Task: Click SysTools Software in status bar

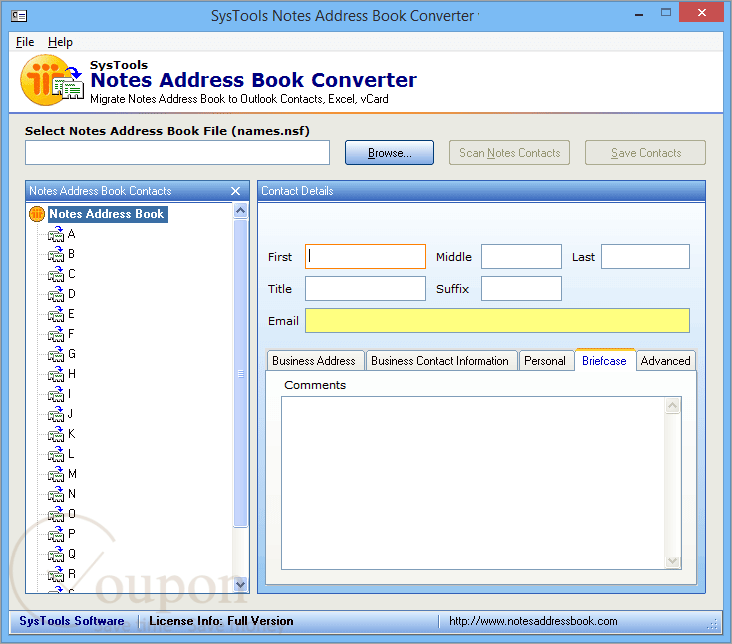Action: [72, 621]
